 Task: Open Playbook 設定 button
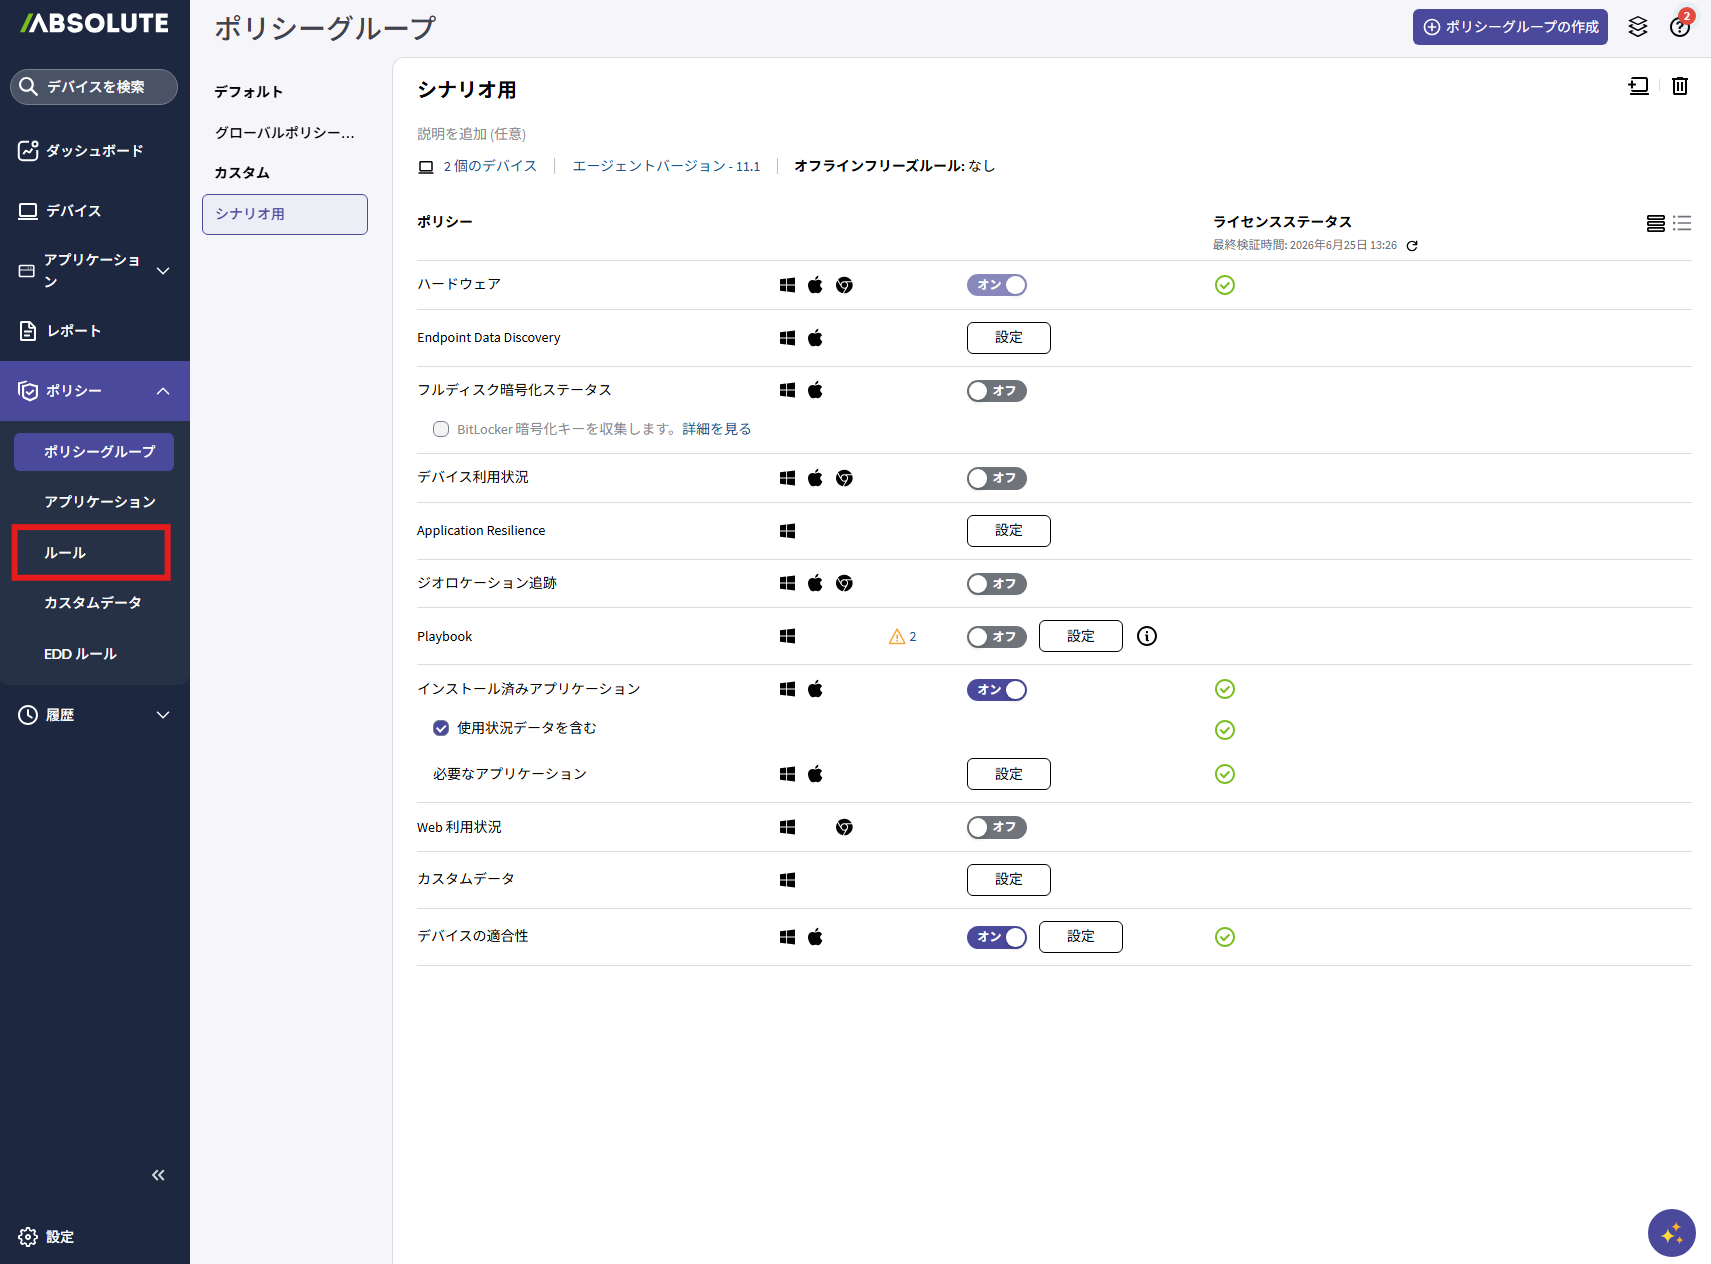coord(1081,636)
